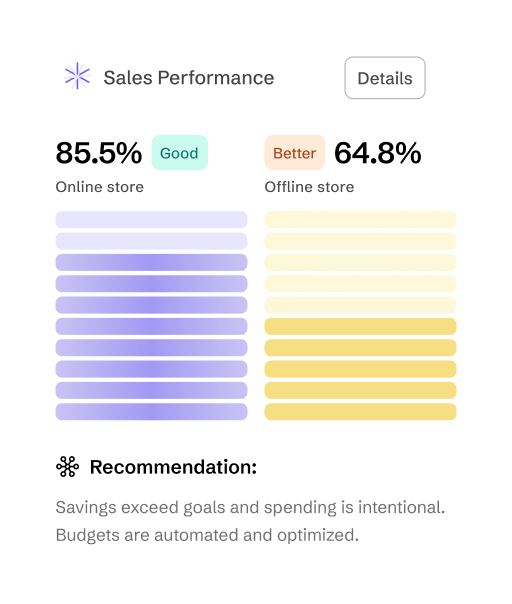This screenshot has width=512, height=604.
Task: Click the Online store label
Action: tap(100, 187)
